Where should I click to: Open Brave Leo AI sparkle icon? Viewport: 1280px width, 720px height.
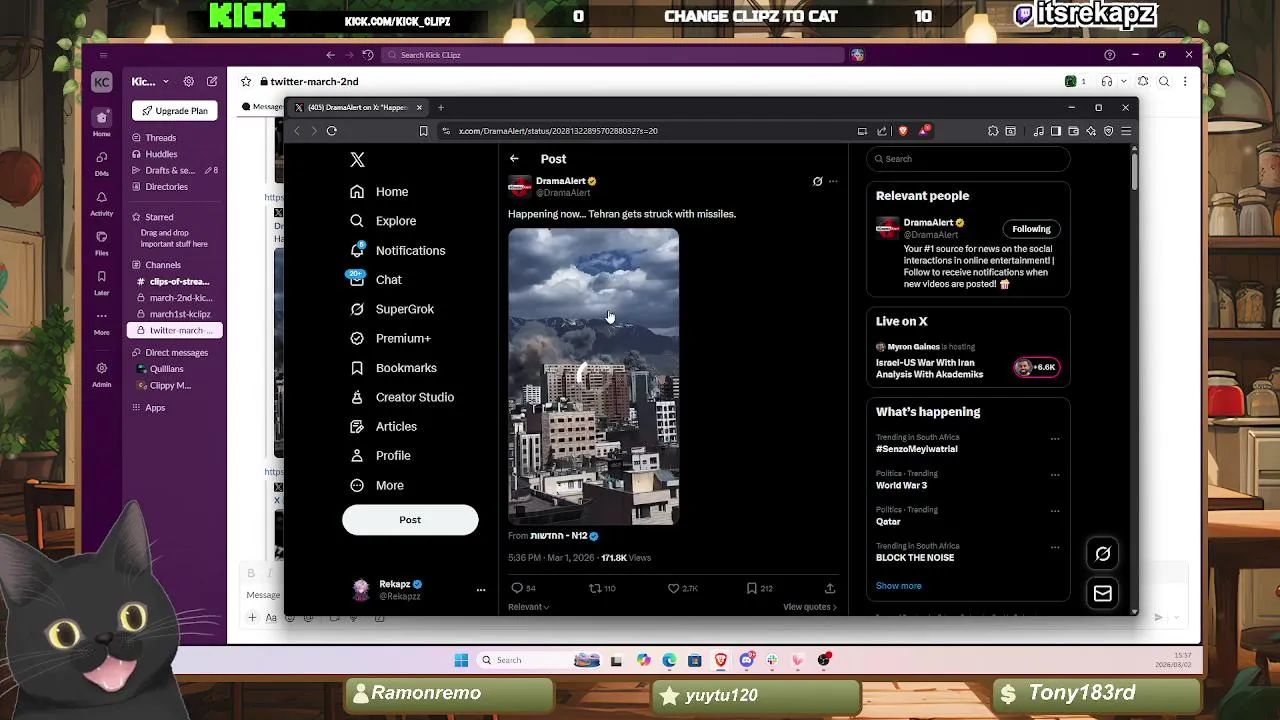coord(1091,131)
